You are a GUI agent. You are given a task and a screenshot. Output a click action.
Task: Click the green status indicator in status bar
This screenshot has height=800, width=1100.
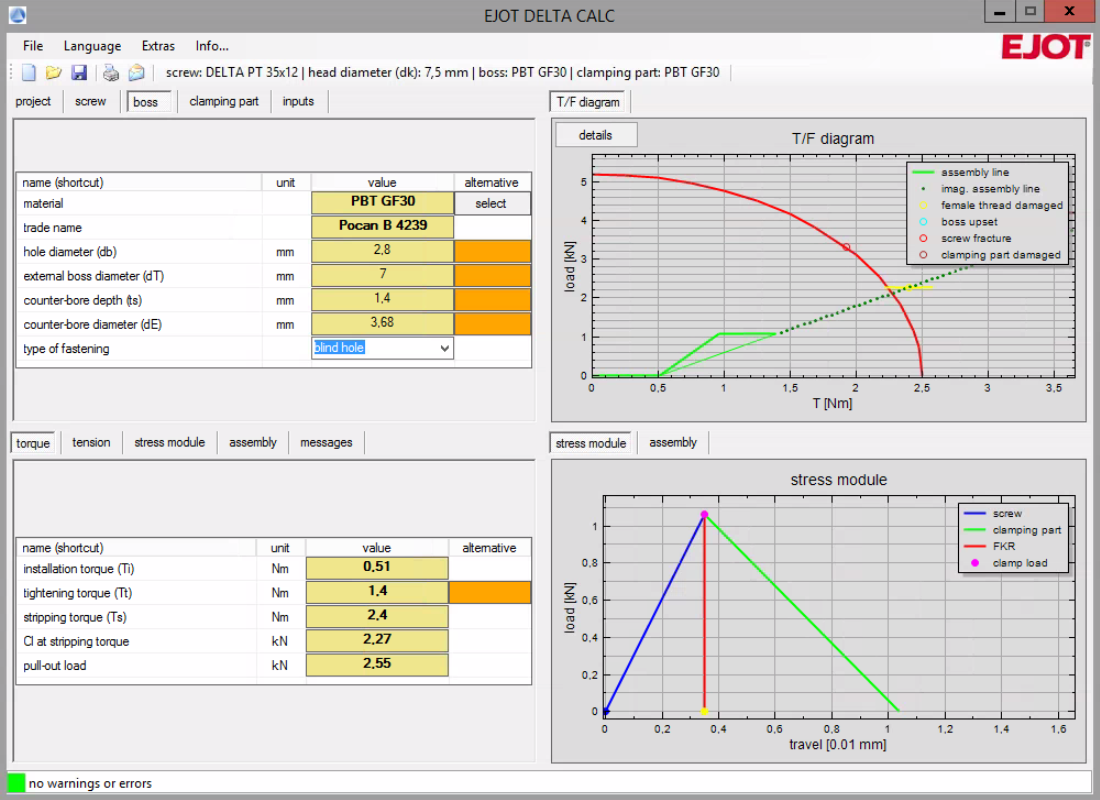(16, 782)
